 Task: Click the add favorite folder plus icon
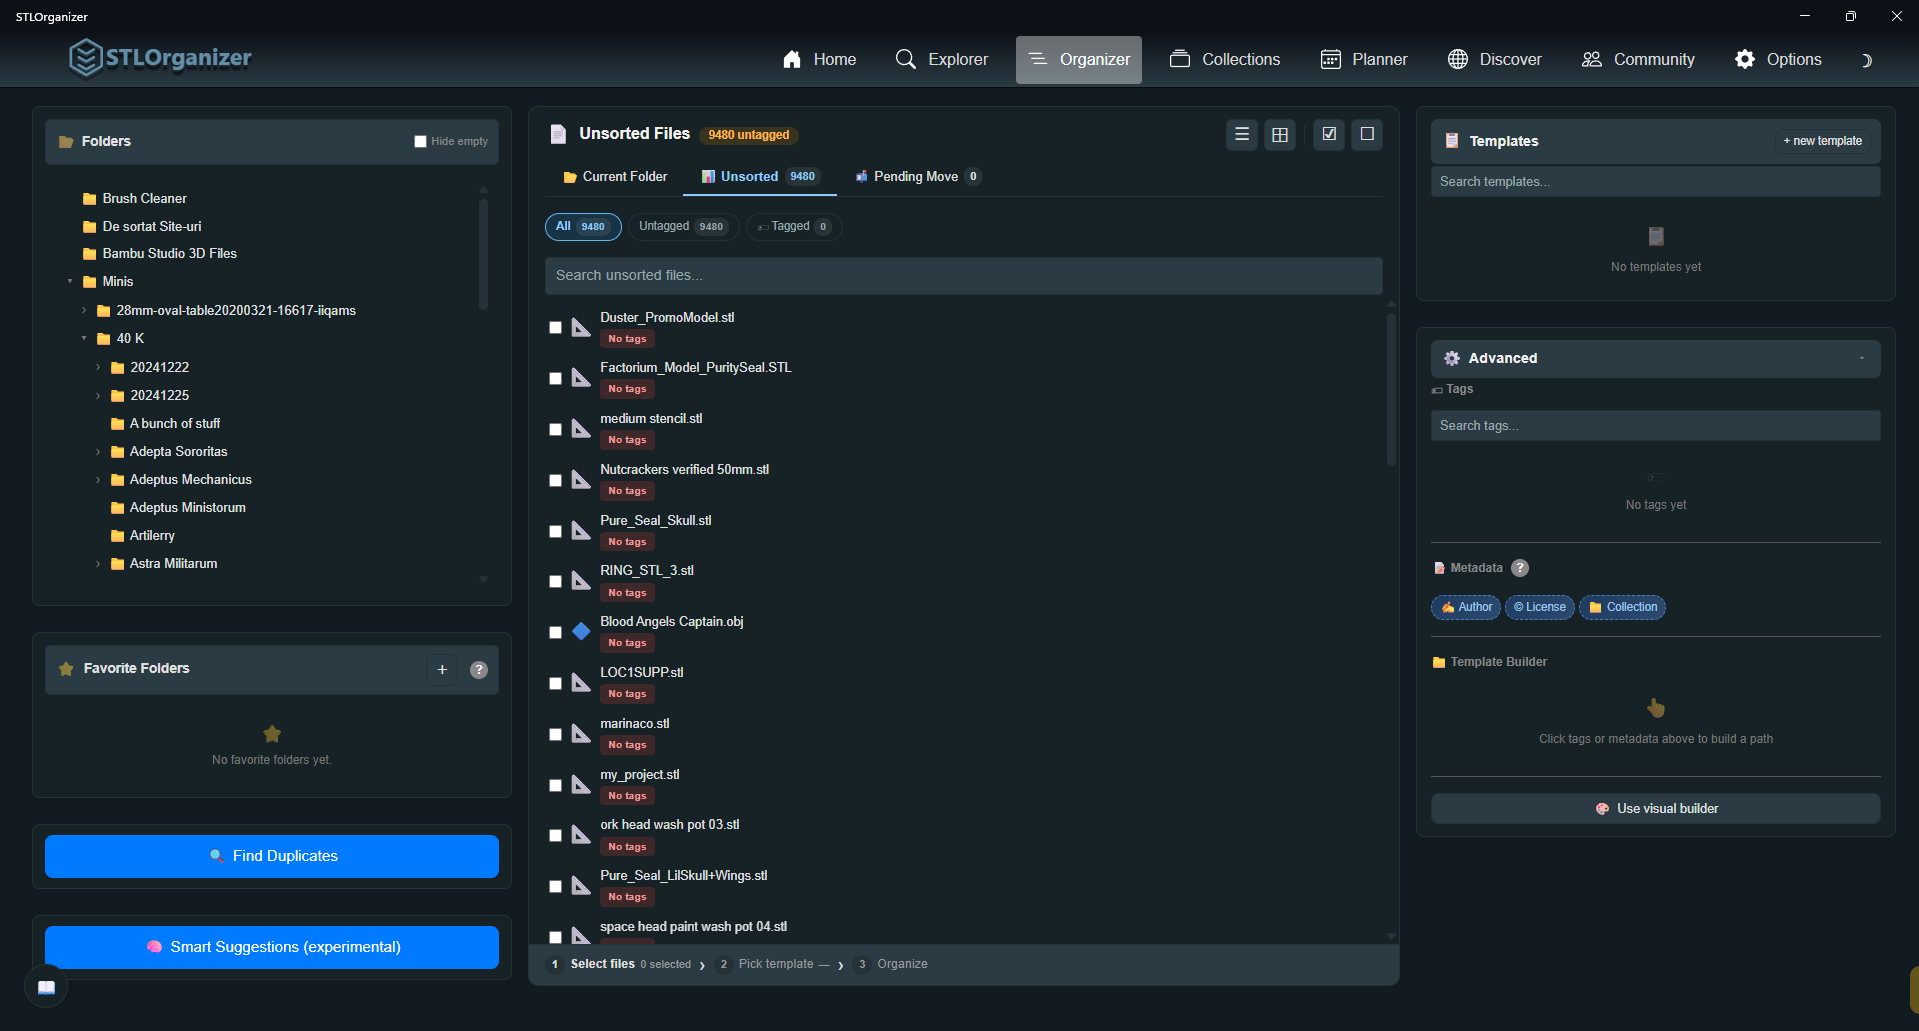pos(442,670)
